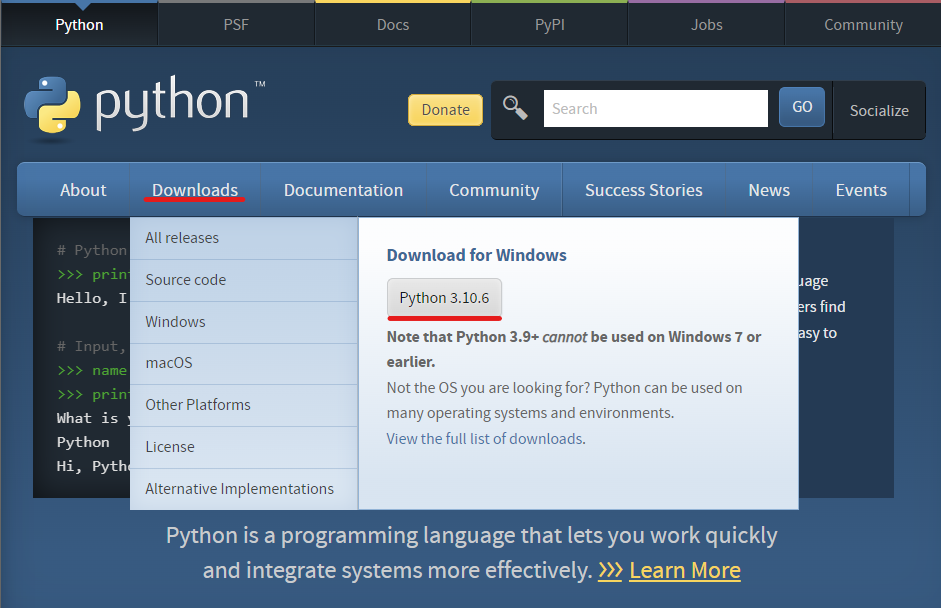The height and width of the screenshot is (608, 941).
Task: Click the magnifying glass search icon
Action: pos(515,108)
